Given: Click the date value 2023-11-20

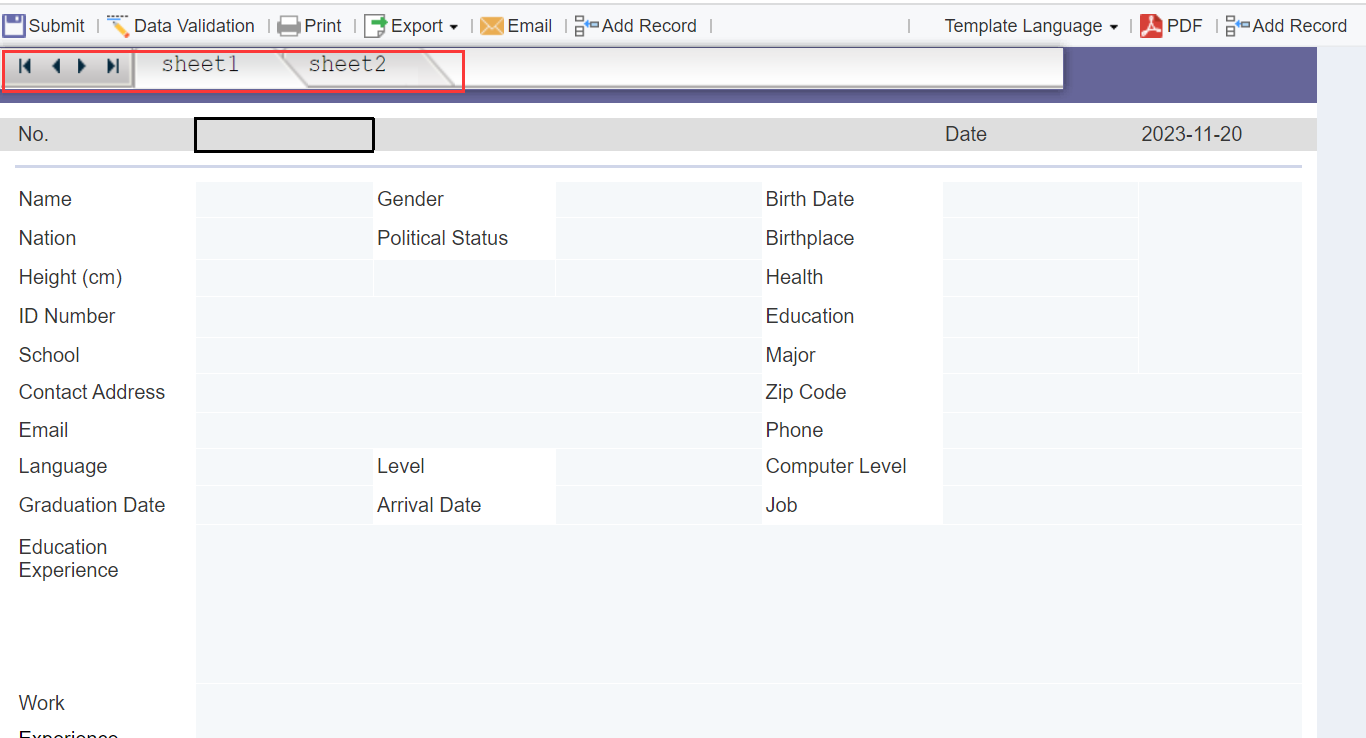Looking at the screenshot, I should point(1192,135).
